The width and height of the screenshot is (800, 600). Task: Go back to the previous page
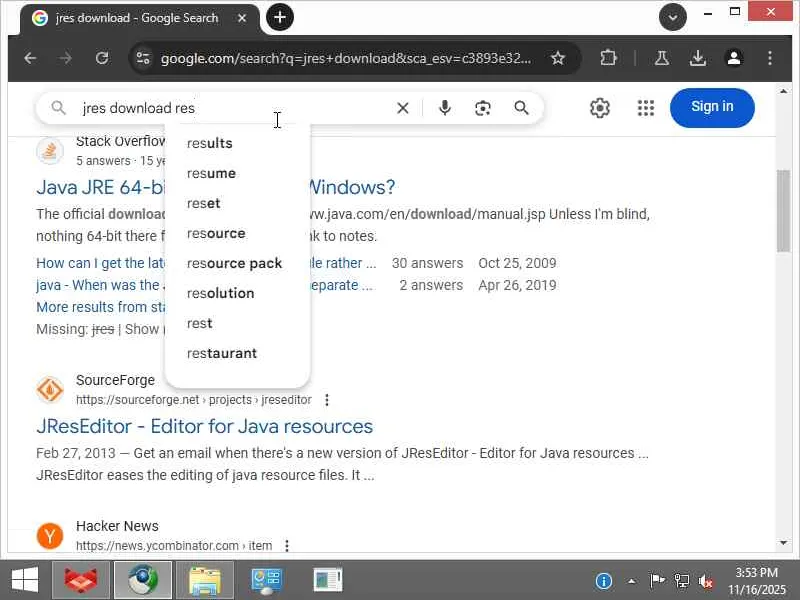tap(30, 58)
